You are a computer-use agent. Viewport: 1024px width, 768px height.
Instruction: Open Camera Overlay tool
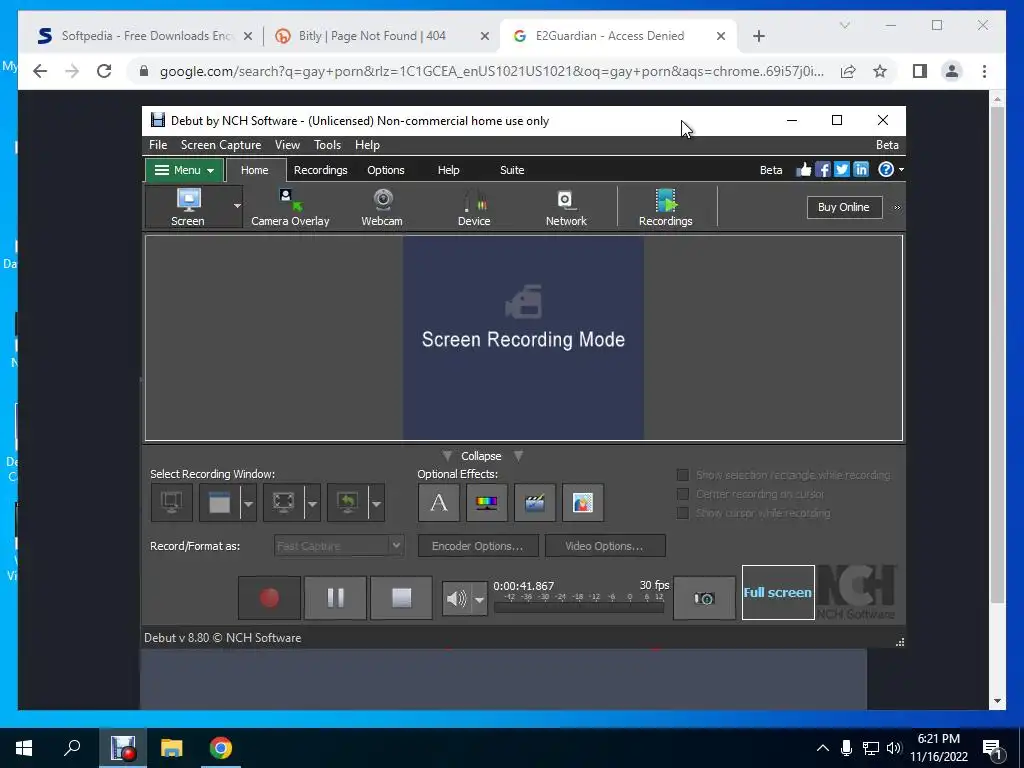290,207
